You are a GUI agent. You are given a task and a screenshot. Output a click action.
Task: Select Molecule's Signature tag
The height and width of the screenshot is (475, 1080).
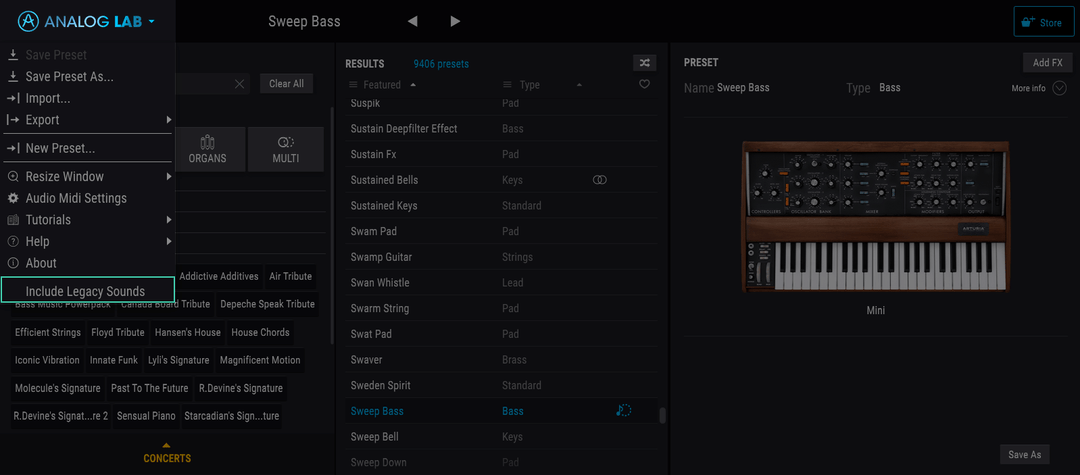pos(58,388)
